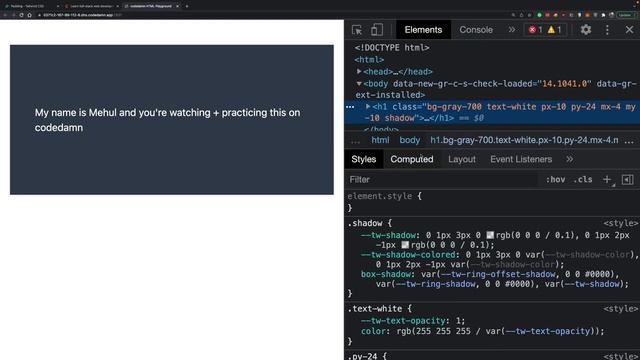Open the Console panel tab

(x=476, y=30)
